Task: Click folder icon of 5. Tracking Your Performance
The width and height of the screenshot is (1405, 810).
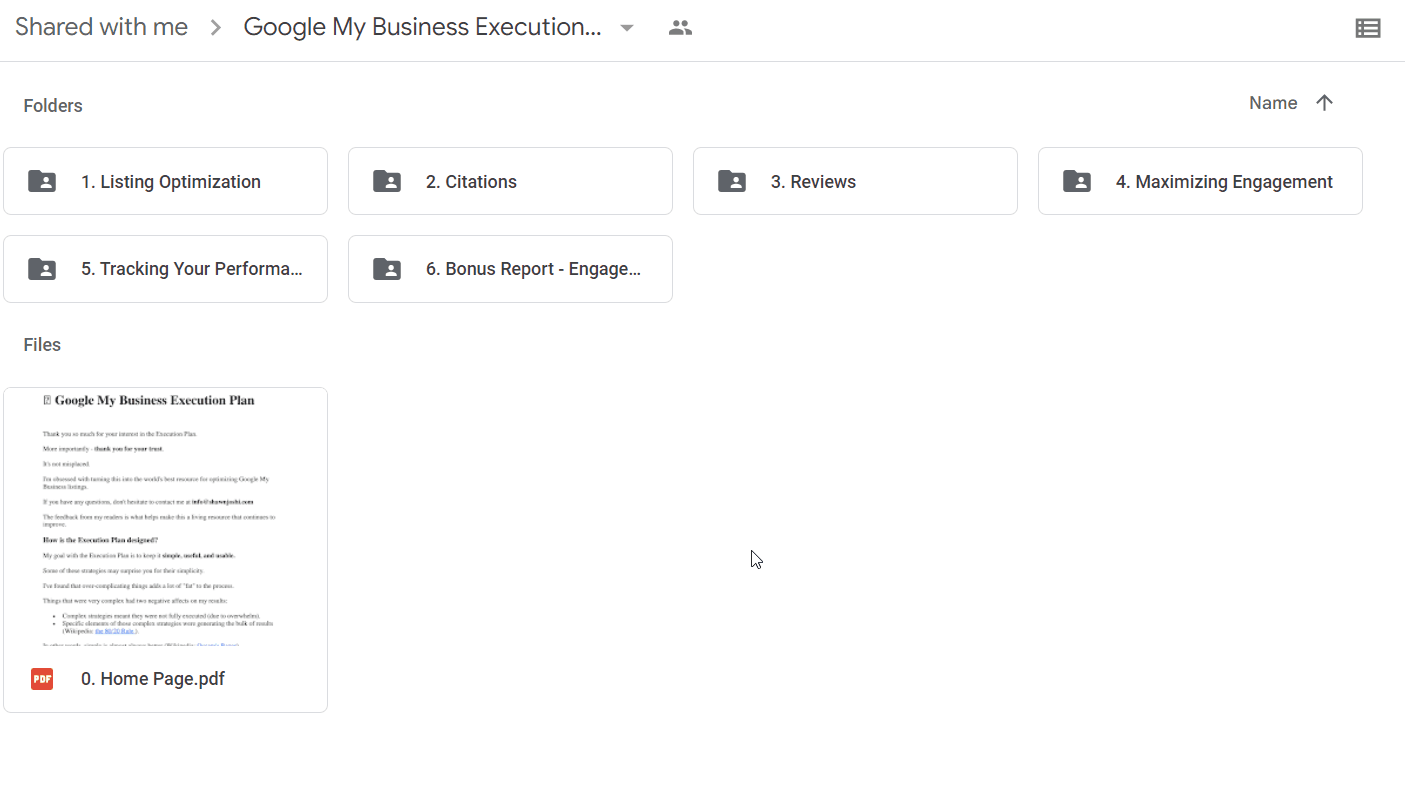Action: pos(42,268)
